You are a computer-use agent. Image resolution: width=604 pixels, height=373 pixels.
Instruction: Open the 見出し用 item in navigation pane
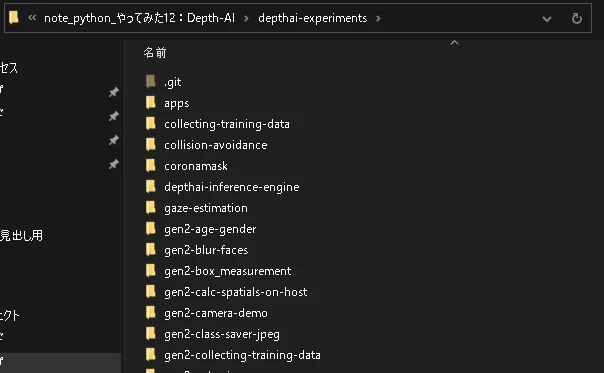click(21, 235)
